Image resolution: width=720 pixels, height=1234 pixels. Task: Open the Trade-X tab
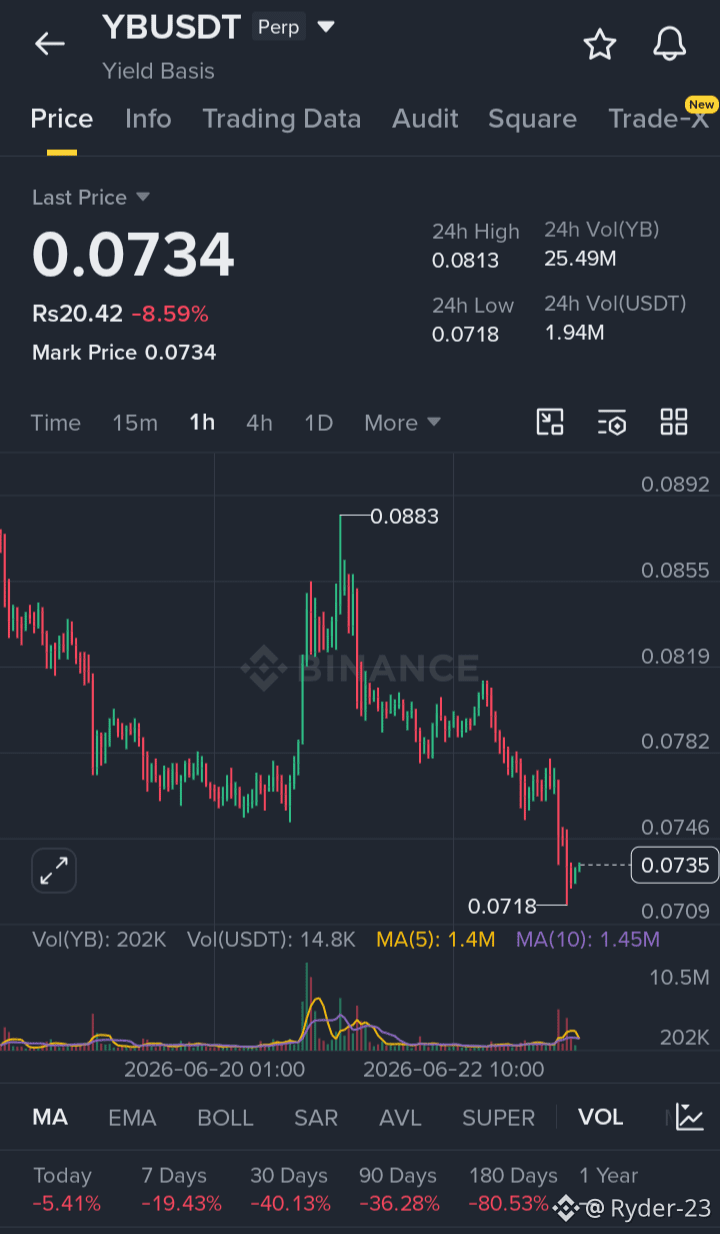click(x=658, y=119)
